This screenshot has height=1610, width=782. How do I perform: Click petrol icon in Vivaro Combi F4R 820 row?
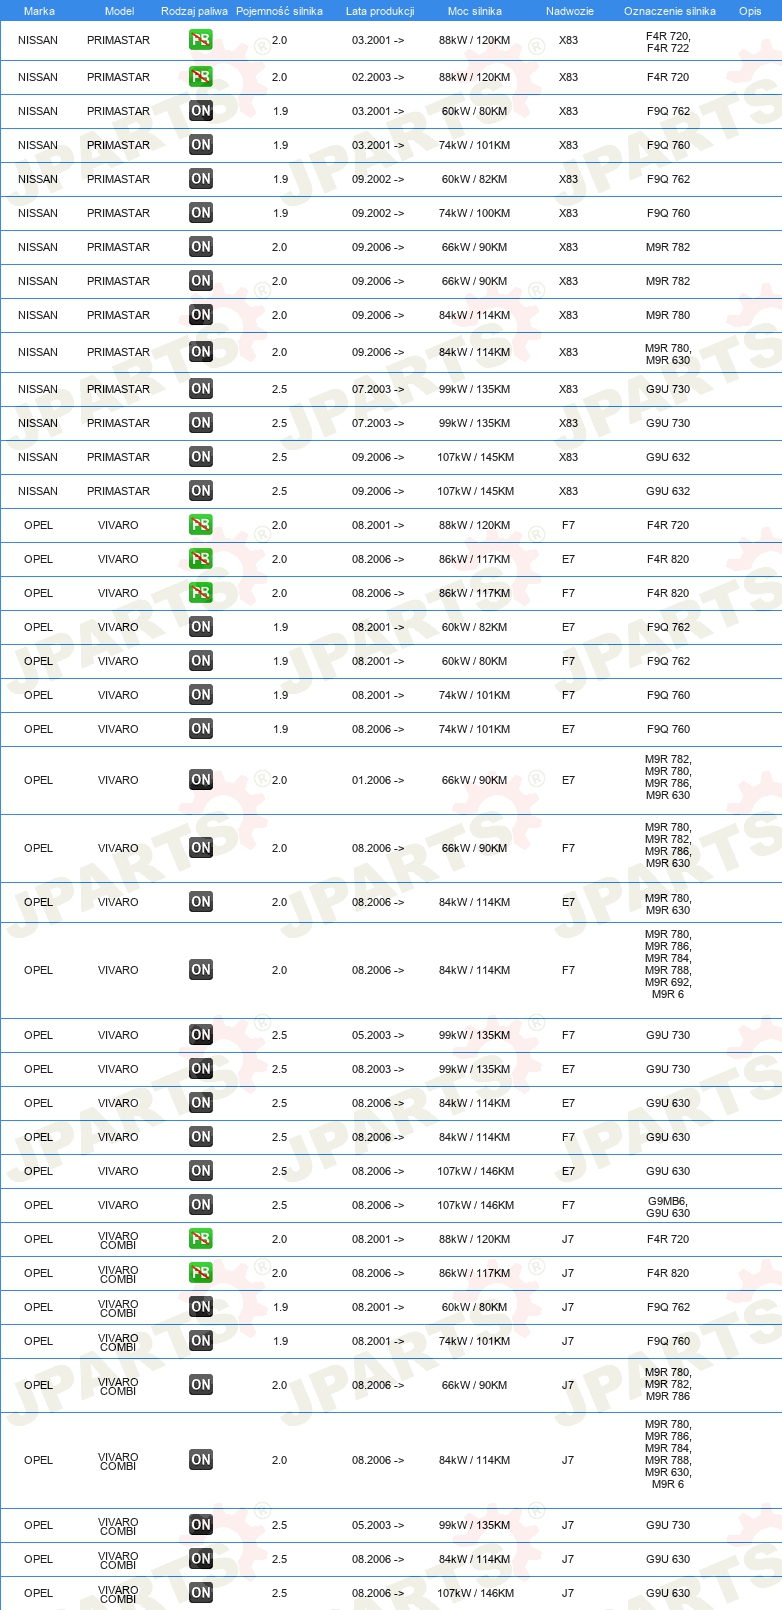(201, 1273)
